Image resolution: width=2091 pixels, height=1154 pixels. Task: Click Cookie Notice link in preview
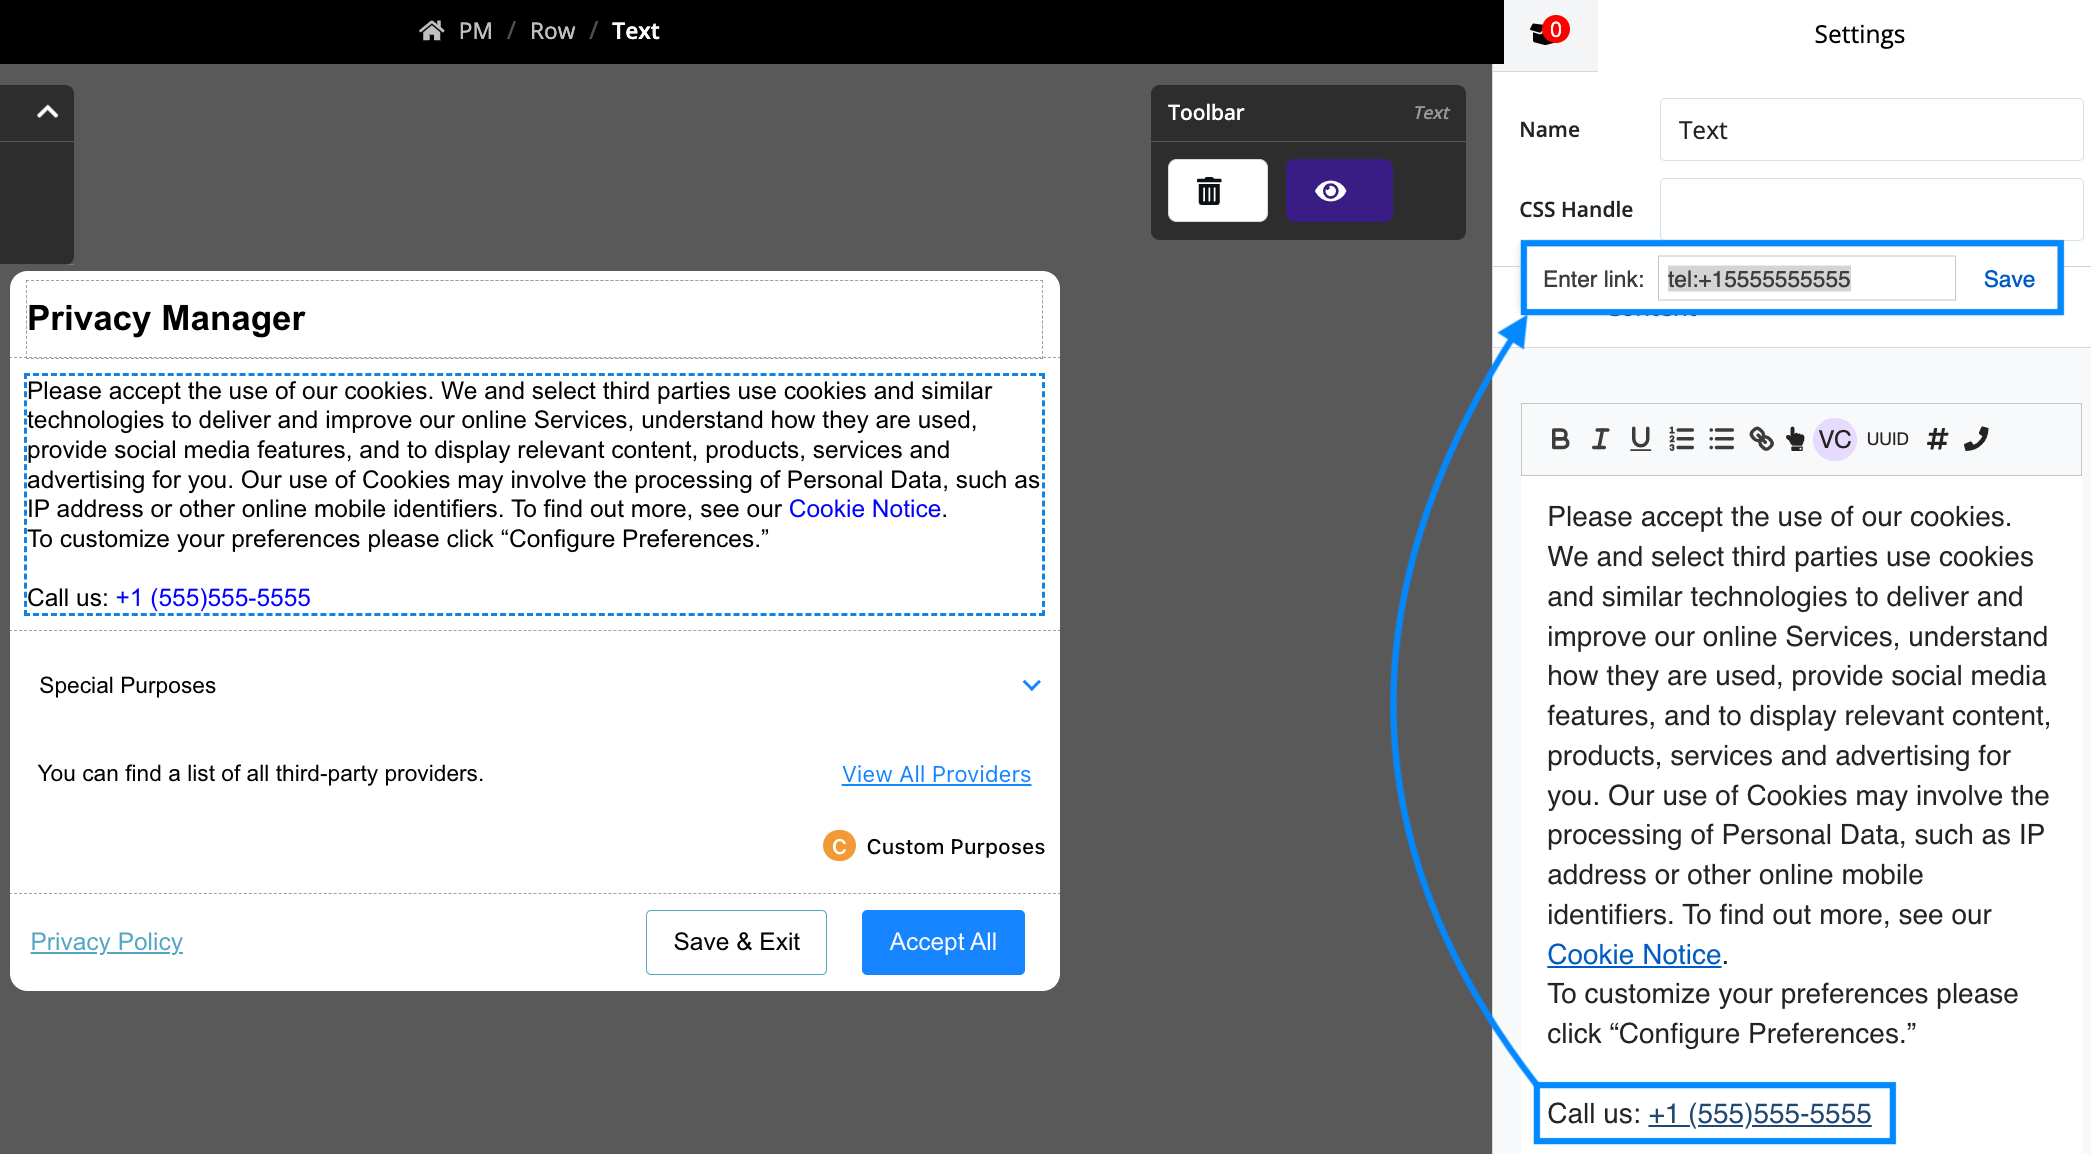click(x=864, y=509)
